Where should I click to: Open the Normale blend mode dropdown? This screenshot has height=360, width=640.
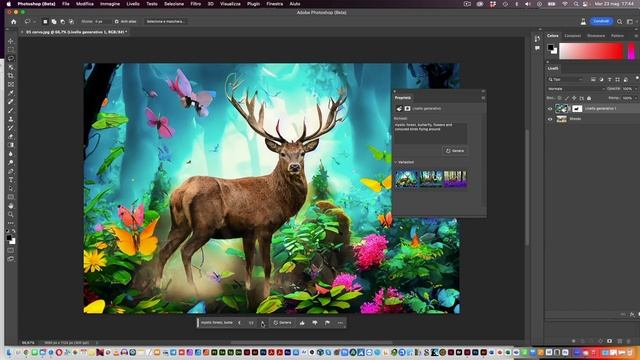tap(576, 89)
